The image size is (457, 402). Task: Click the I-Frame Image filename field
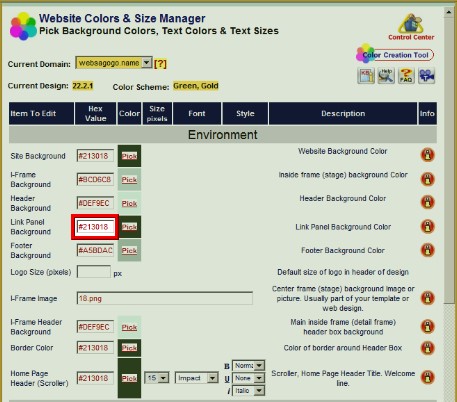pos(165,298)
